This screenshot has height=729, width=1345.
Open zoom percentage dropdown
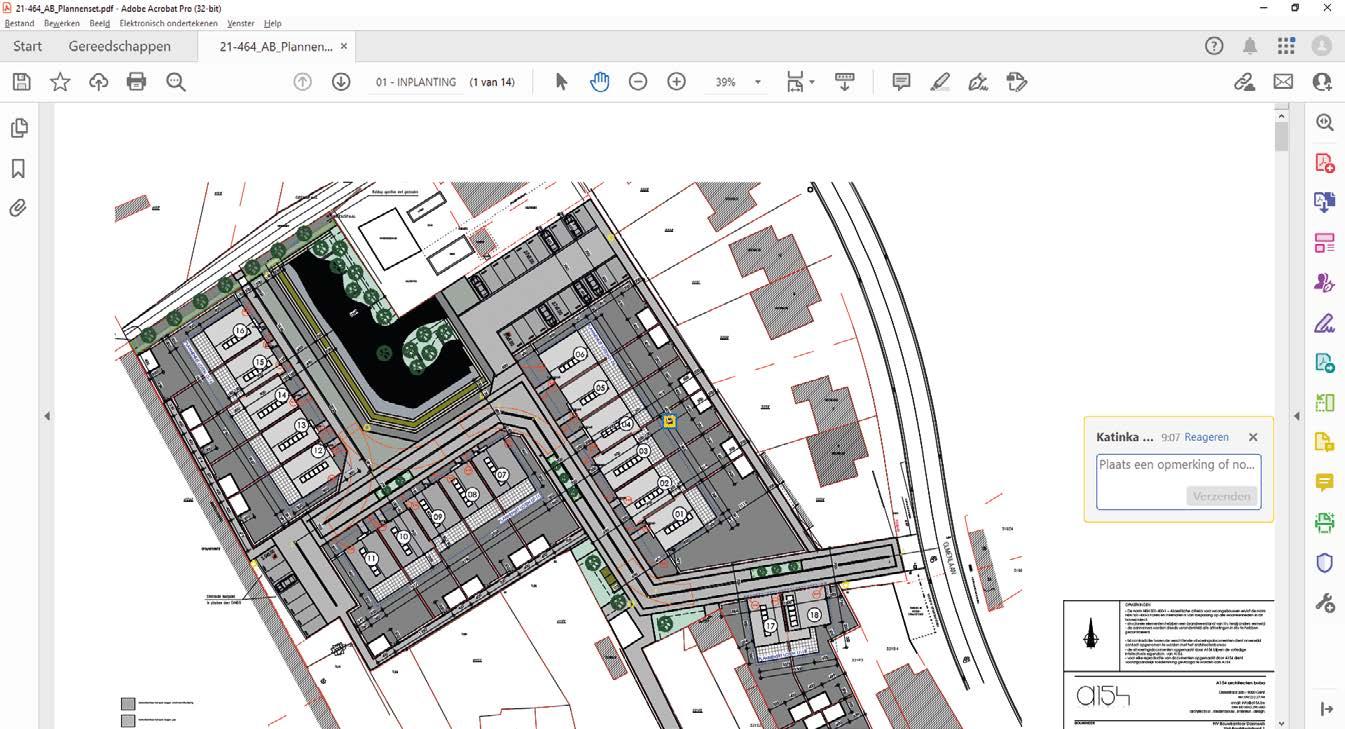[x=757, y=82]
